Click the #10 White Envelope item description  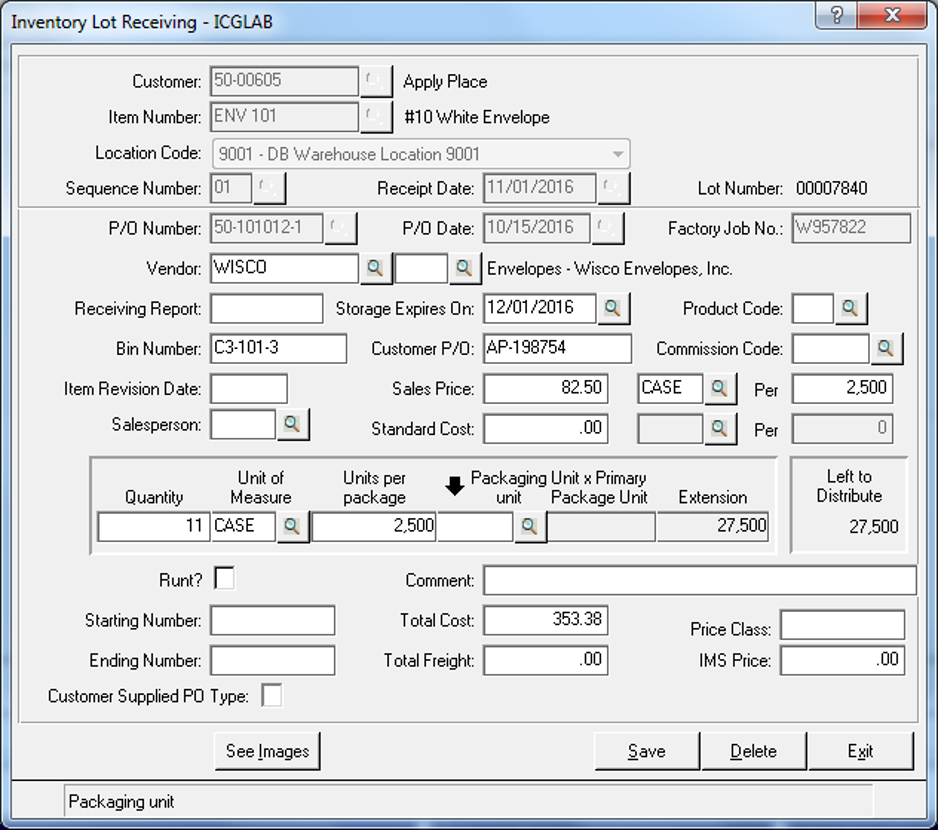point(477,117)
